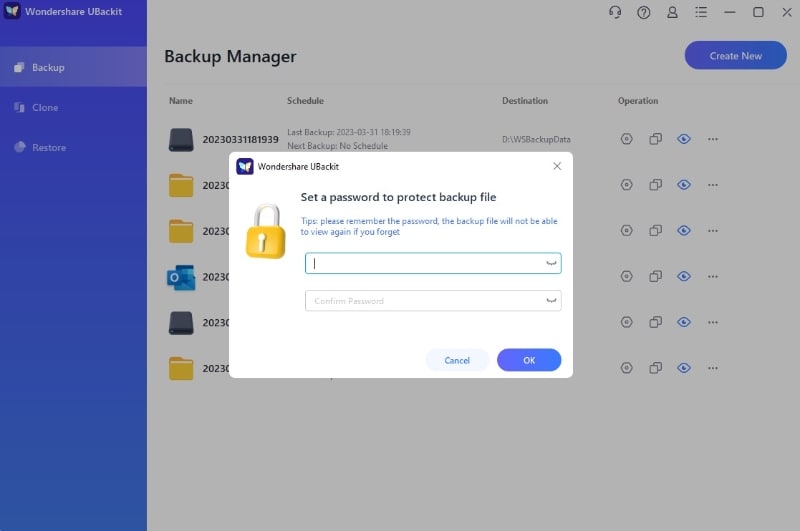This screenshot has width=800, height=531.
Task: Select the topmost folder backup icon
Action: 181,185
